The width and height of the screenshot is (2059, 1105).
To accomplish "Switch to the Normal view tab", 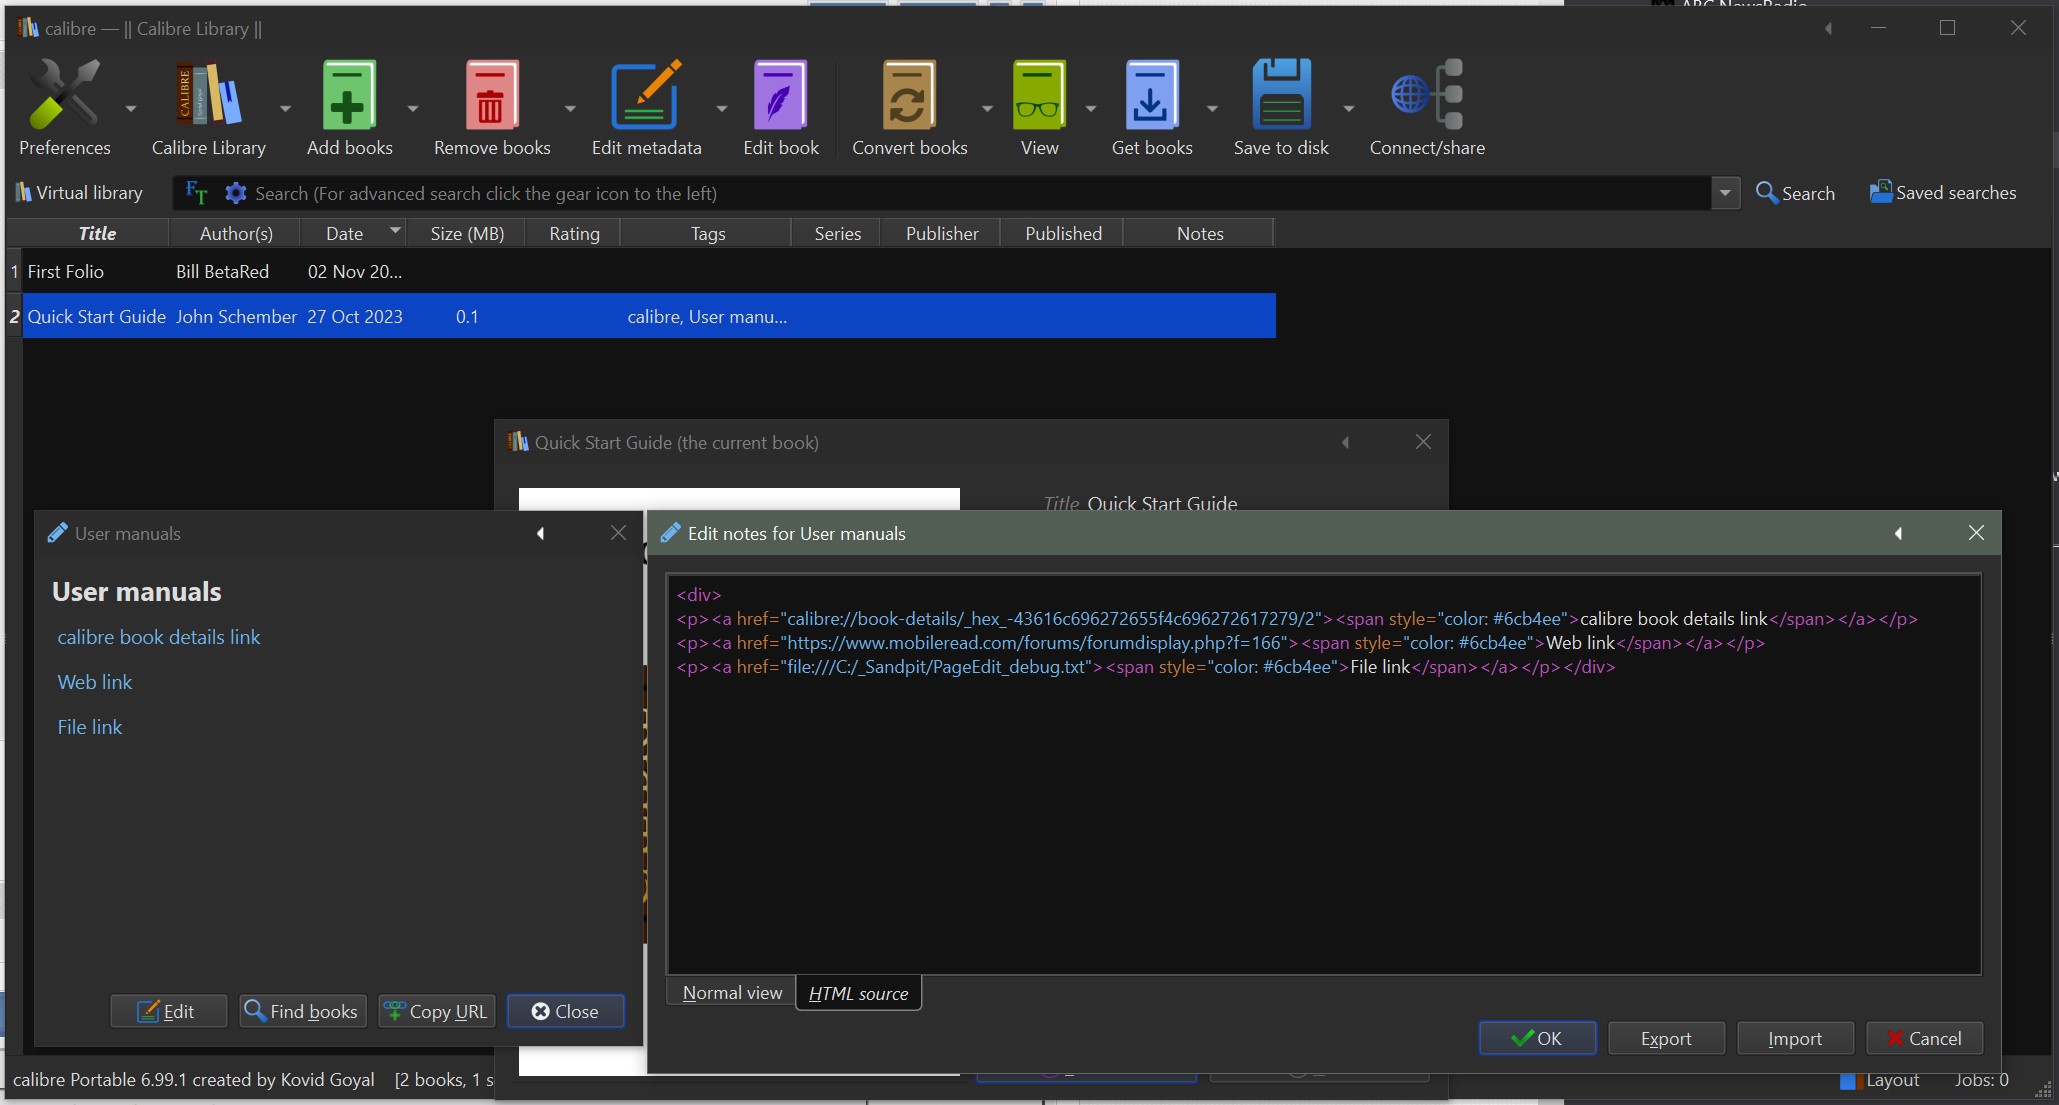I will tap(732, 993).
